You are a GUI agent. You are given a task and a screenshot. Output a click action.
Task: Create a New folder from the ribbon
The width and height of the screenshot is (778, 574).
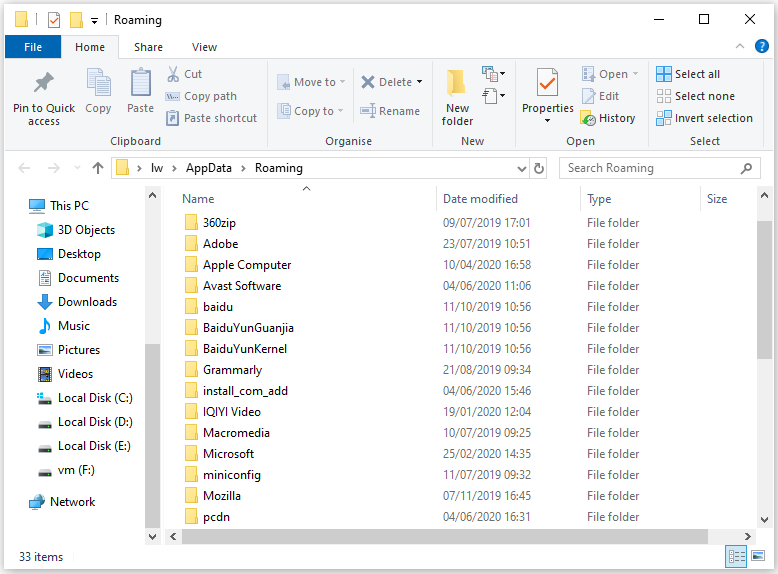(x=457, y=97)
